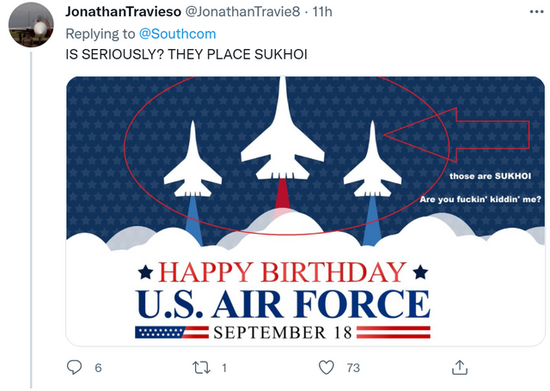550x391 pixels.
Task: View the reply count of 6
Action: pos(98,368)
